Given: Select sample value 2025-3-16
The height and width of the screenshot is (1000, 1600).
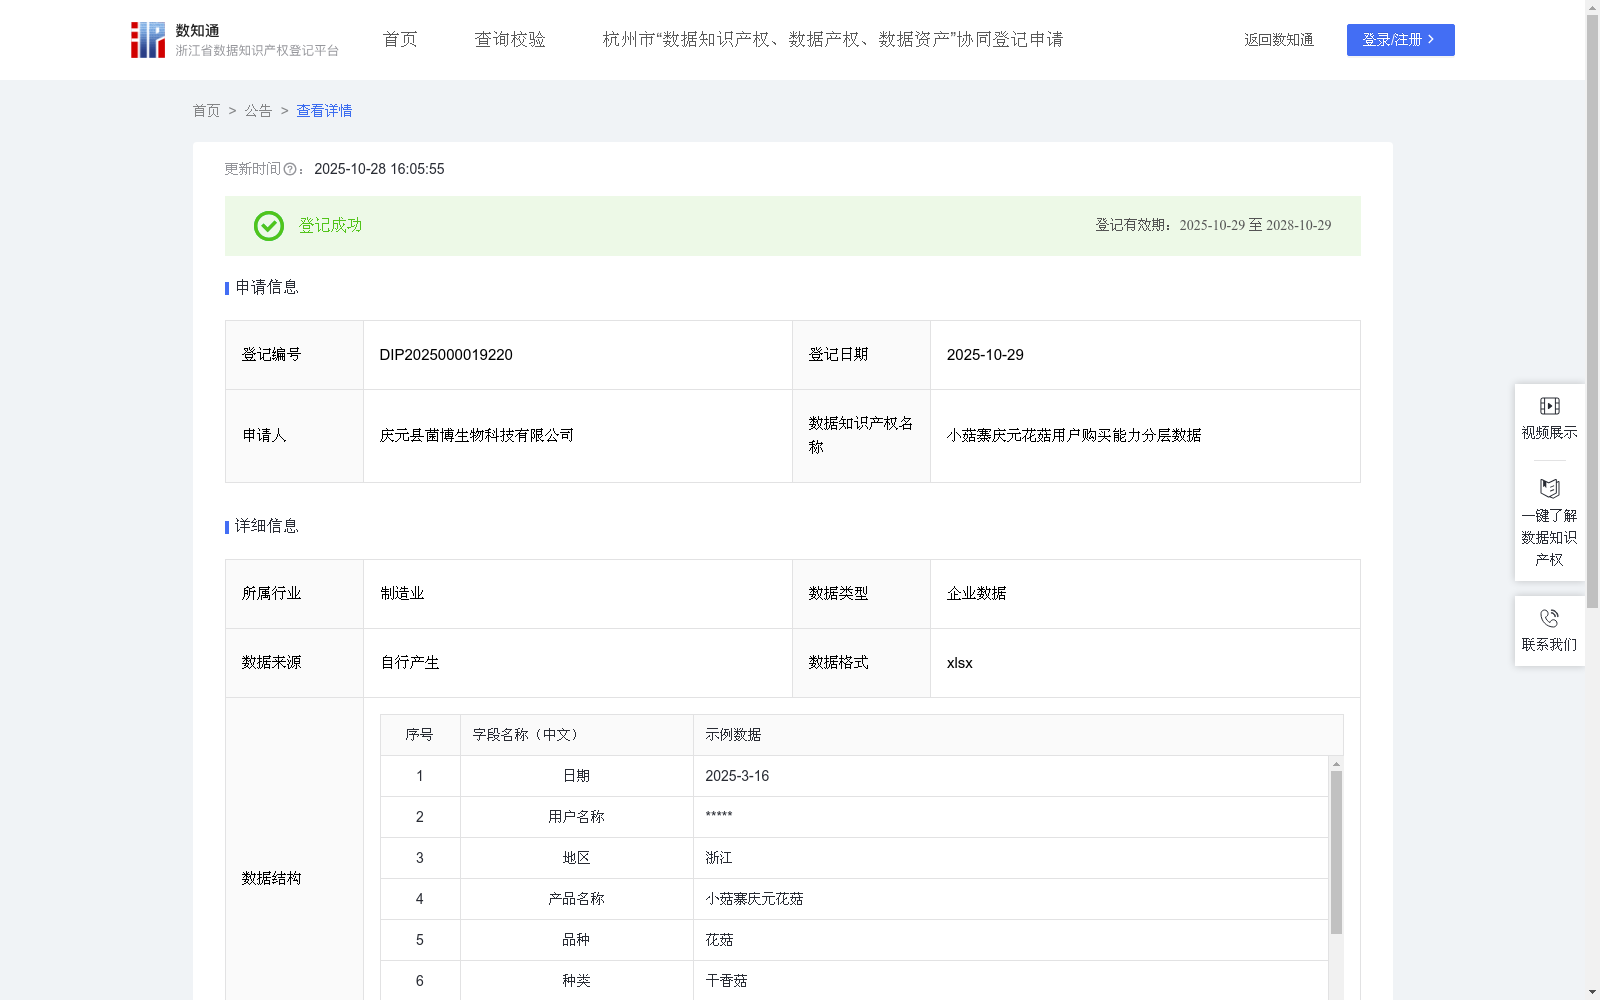Looking at the screenshot, I should pos(737,776).
